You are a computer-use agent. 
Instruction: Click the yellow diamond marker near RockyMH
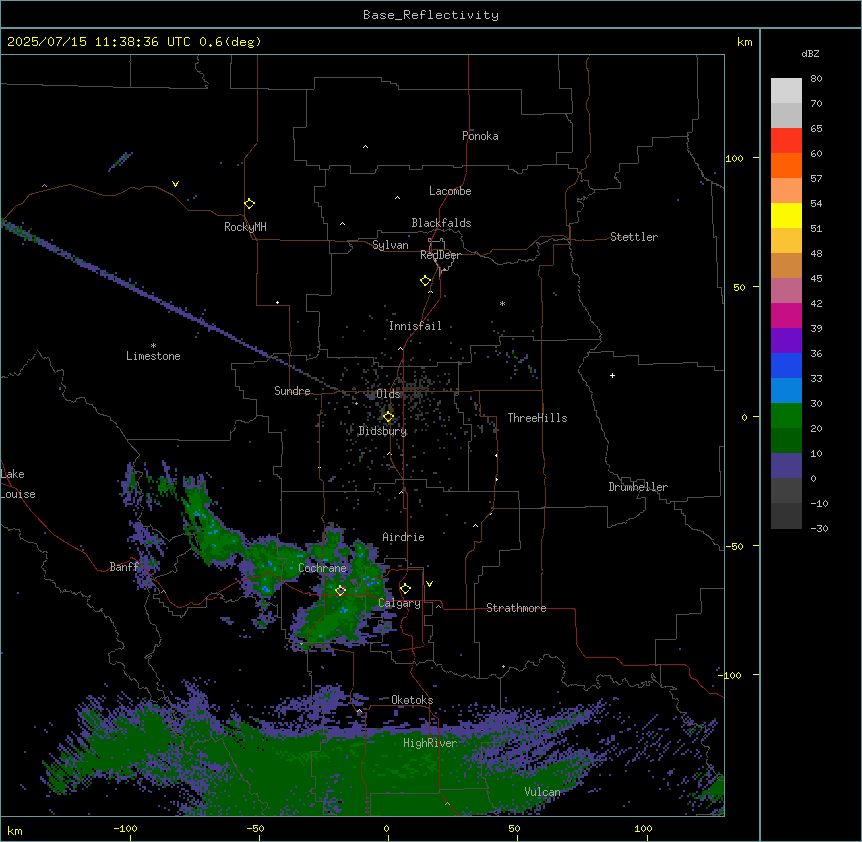[250, 204]
